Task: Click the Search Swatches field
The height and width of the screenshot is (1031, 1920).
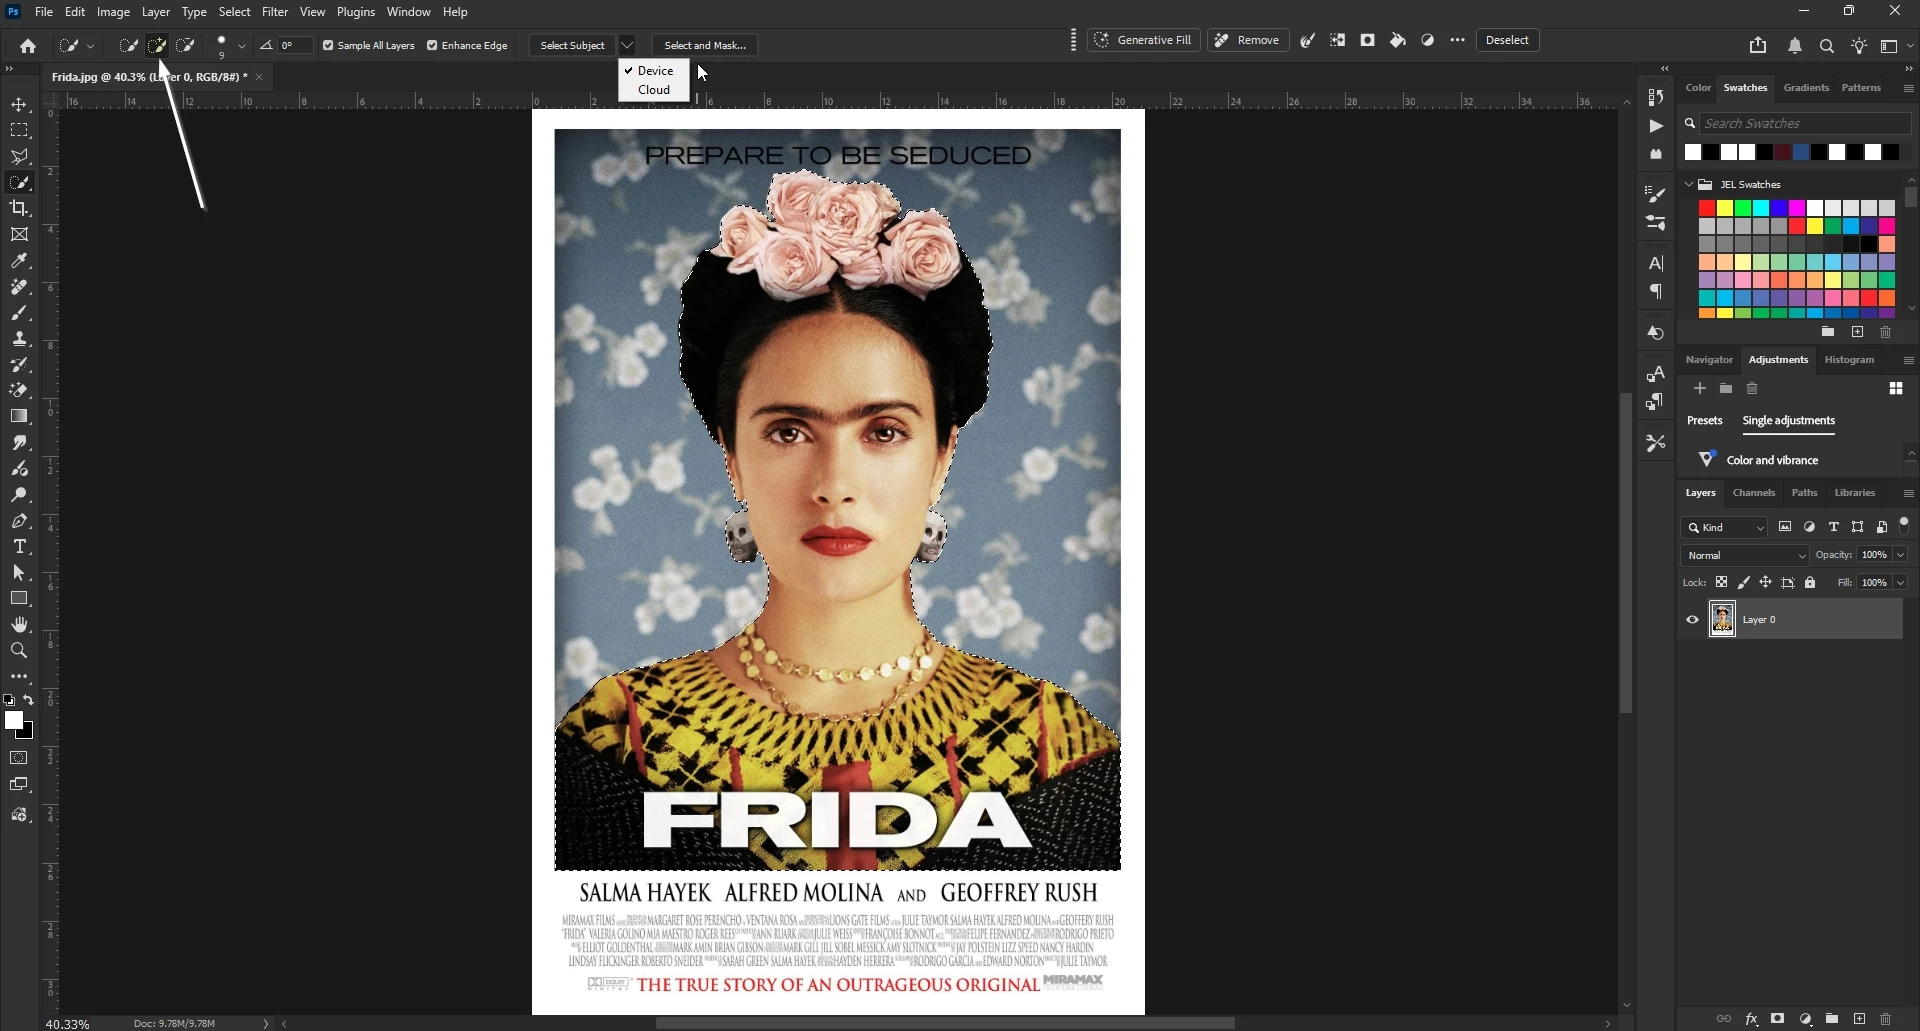Action: tap(1805, 124)
